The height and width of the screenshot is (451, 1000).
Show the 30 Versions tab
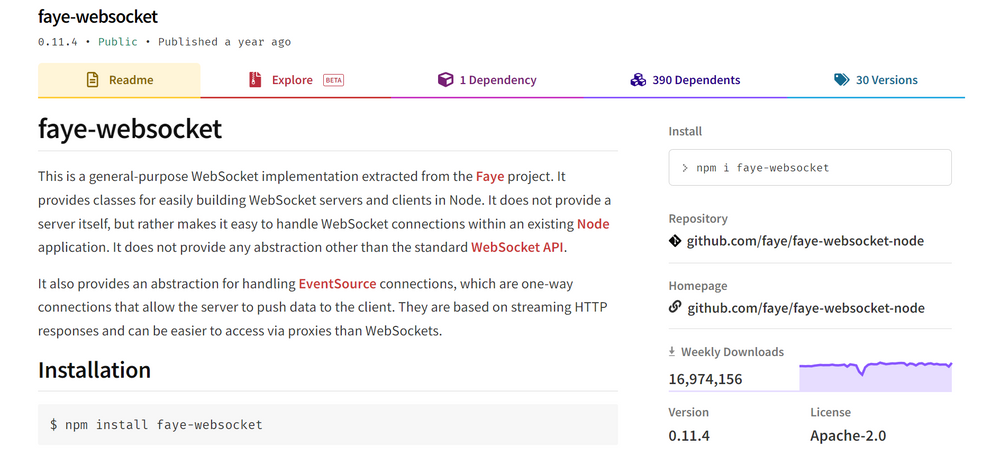tap(876, 80)
